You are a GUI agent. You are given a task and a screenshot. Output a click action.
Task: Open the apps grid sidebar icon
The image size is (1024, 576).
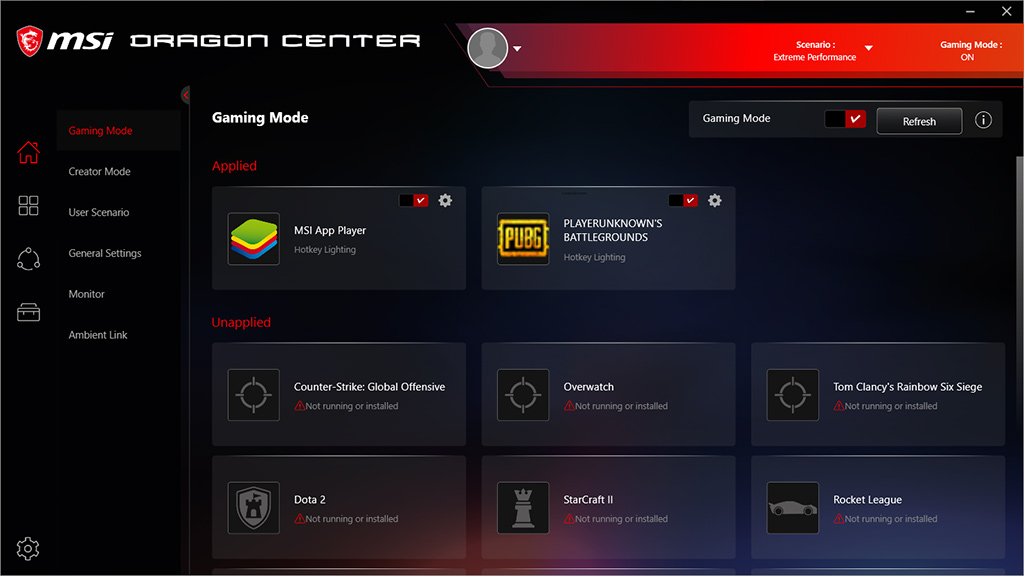click(28, 206)
